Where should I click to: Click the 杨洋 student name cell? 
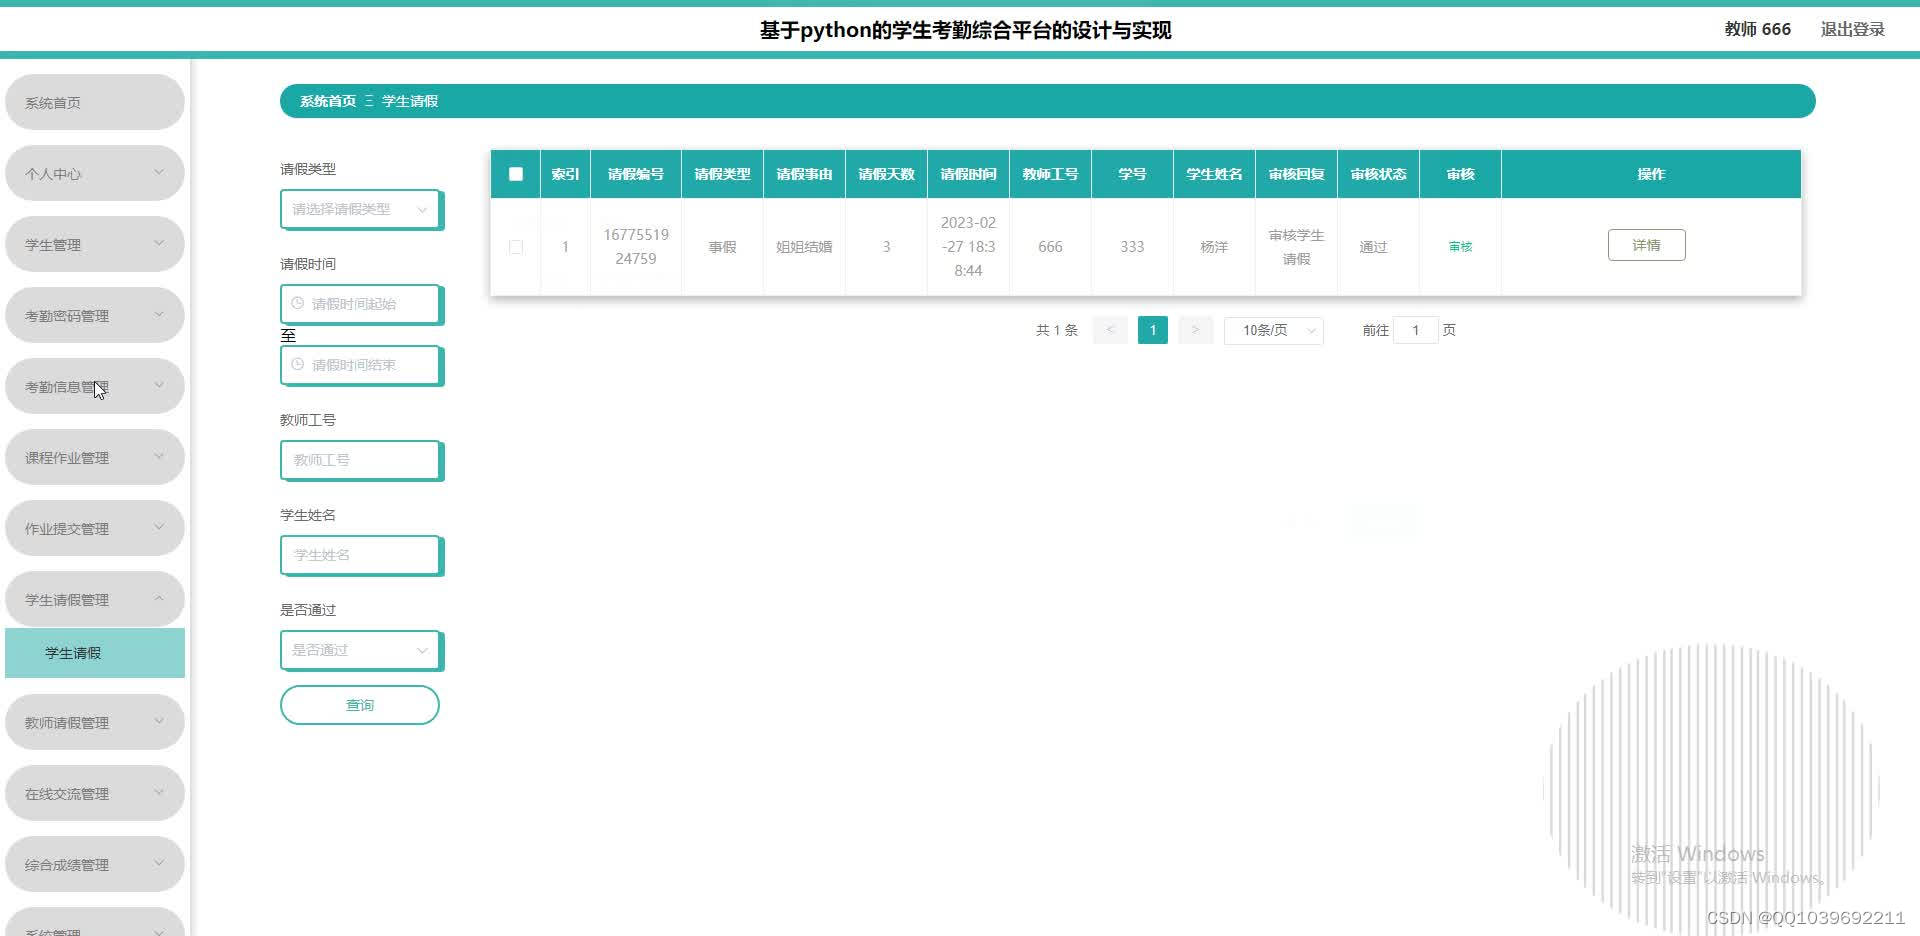tap(1214, 247)
